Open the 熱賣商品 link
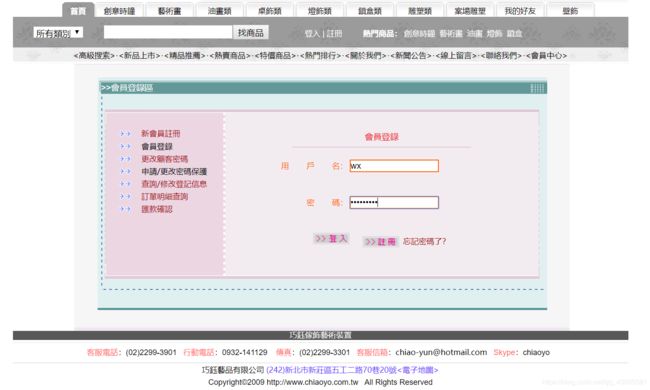The width and height of the screenshot is (650, 390). pos(230,56)
